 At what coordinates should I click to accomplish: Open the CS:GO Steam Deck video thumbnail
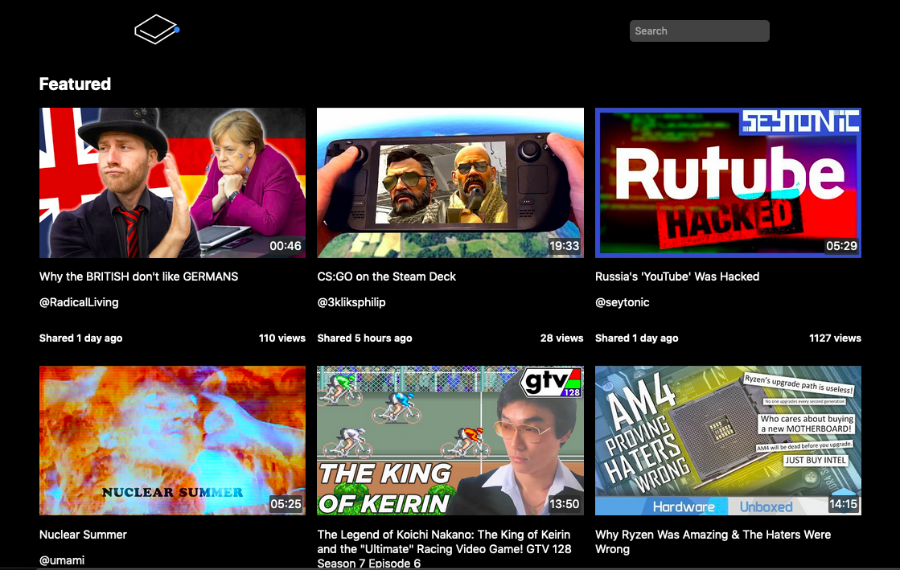[x=450, y=183]
